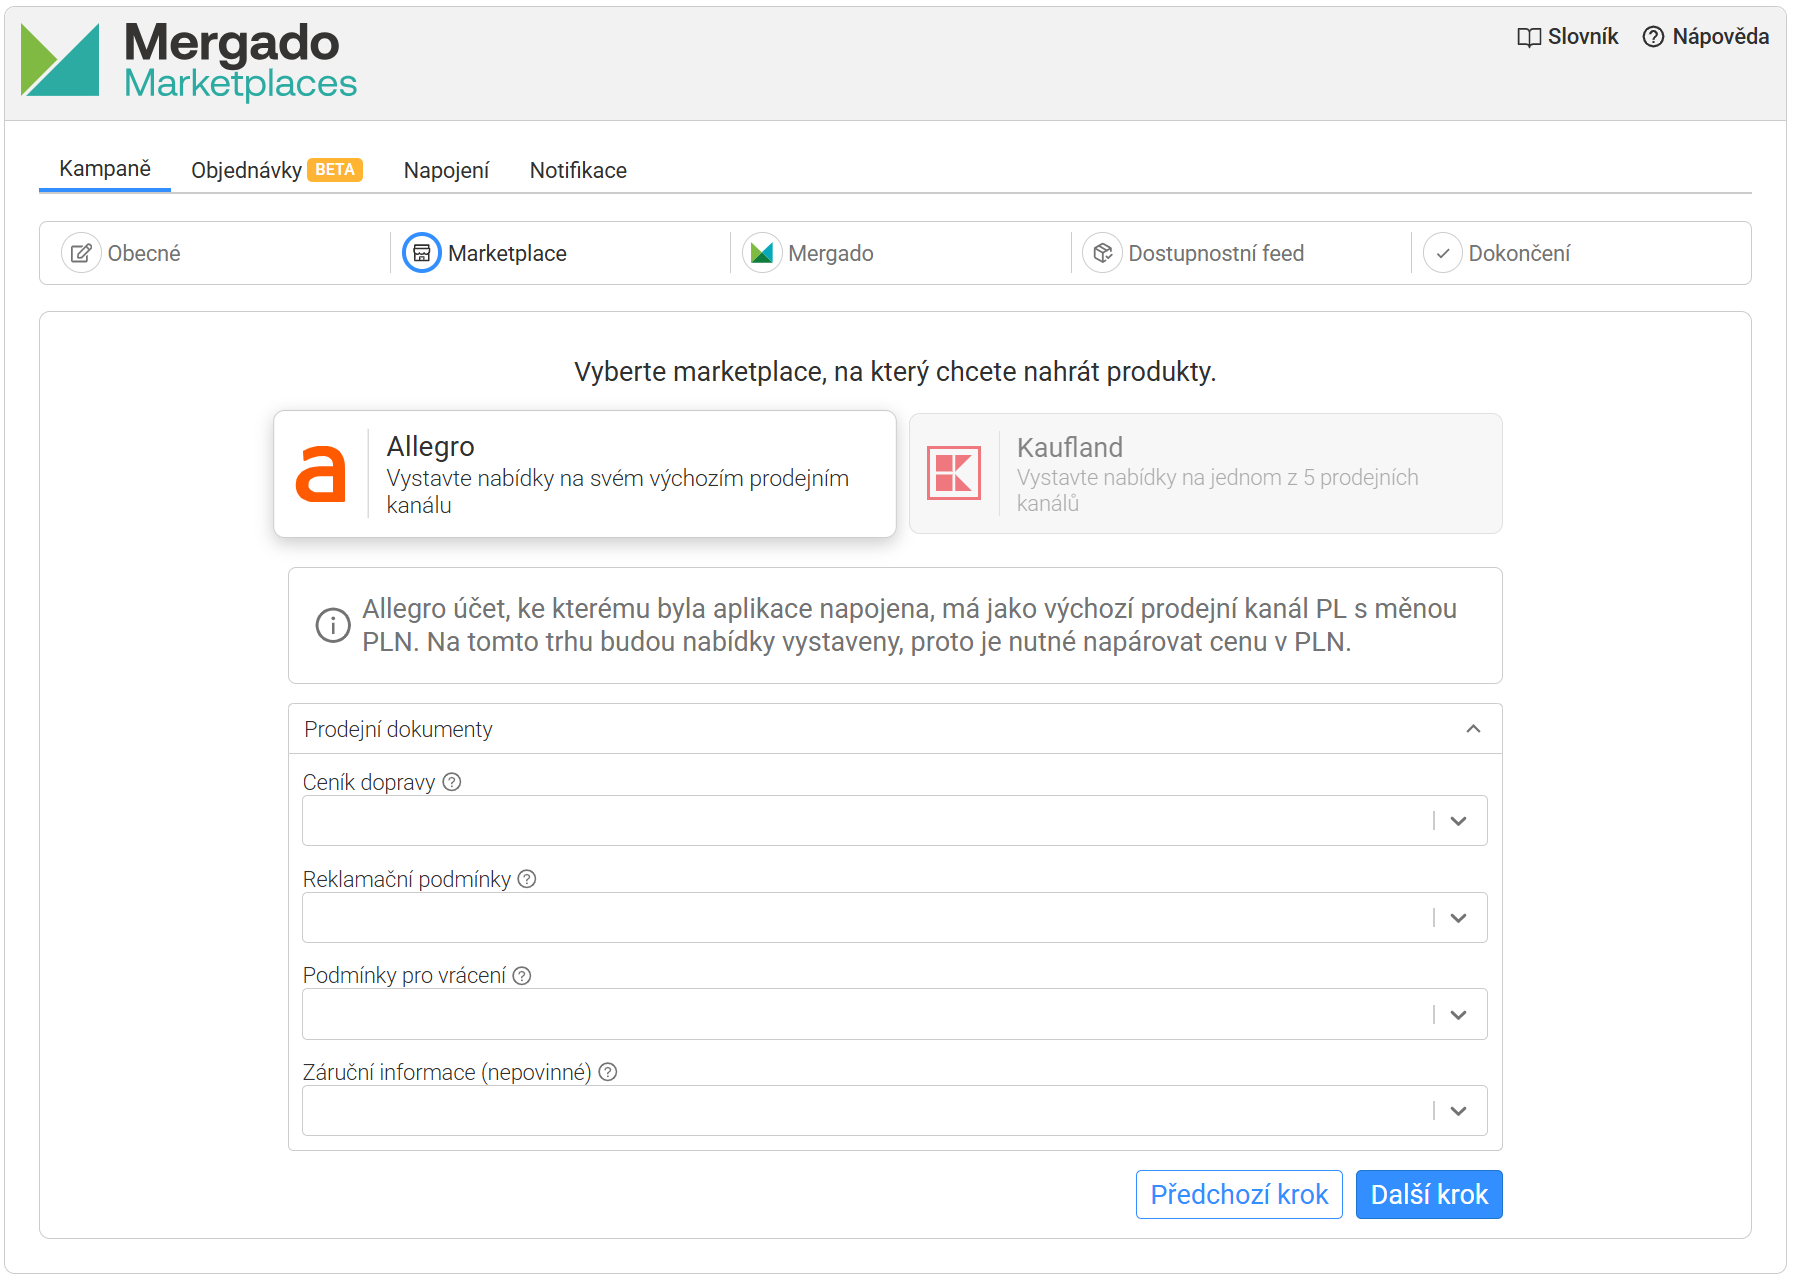
Task: Click the BETA badge beside Objednávky
Action: click(x=335, y=170)
